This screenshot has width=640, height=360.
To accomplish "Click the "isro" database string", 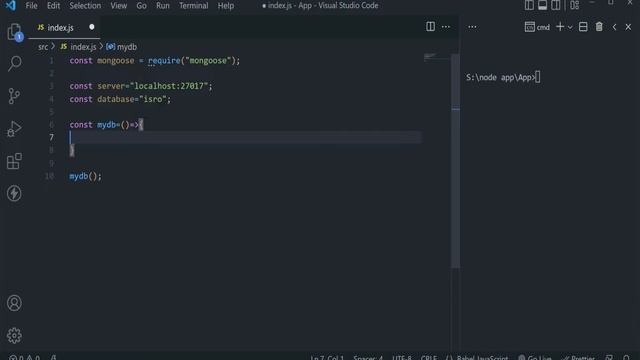I will click(153, 99).
